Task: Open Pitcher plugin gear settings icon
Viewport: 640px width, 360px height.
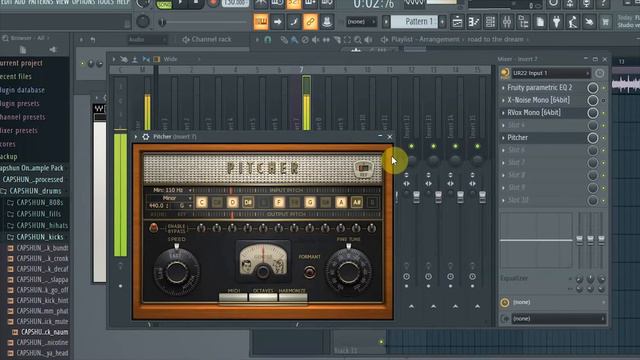Action: [146, 137]
